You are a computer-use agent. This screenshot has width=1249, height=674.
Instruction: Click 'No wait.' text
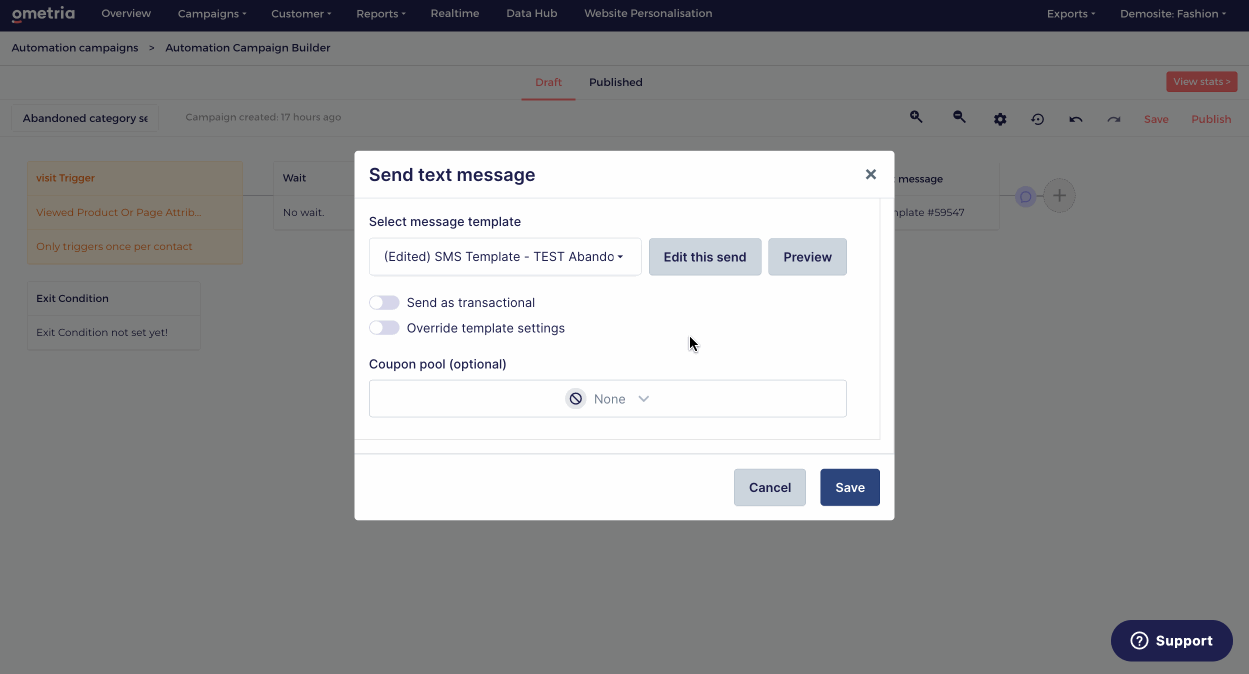click(304, 213)
